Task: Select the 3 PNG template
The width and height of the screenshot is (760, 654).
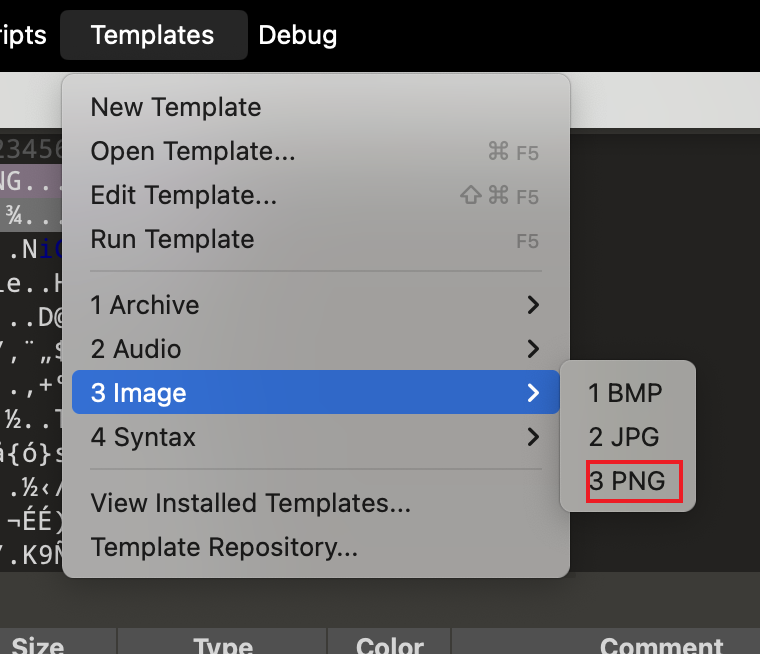Action: [627, 481]
